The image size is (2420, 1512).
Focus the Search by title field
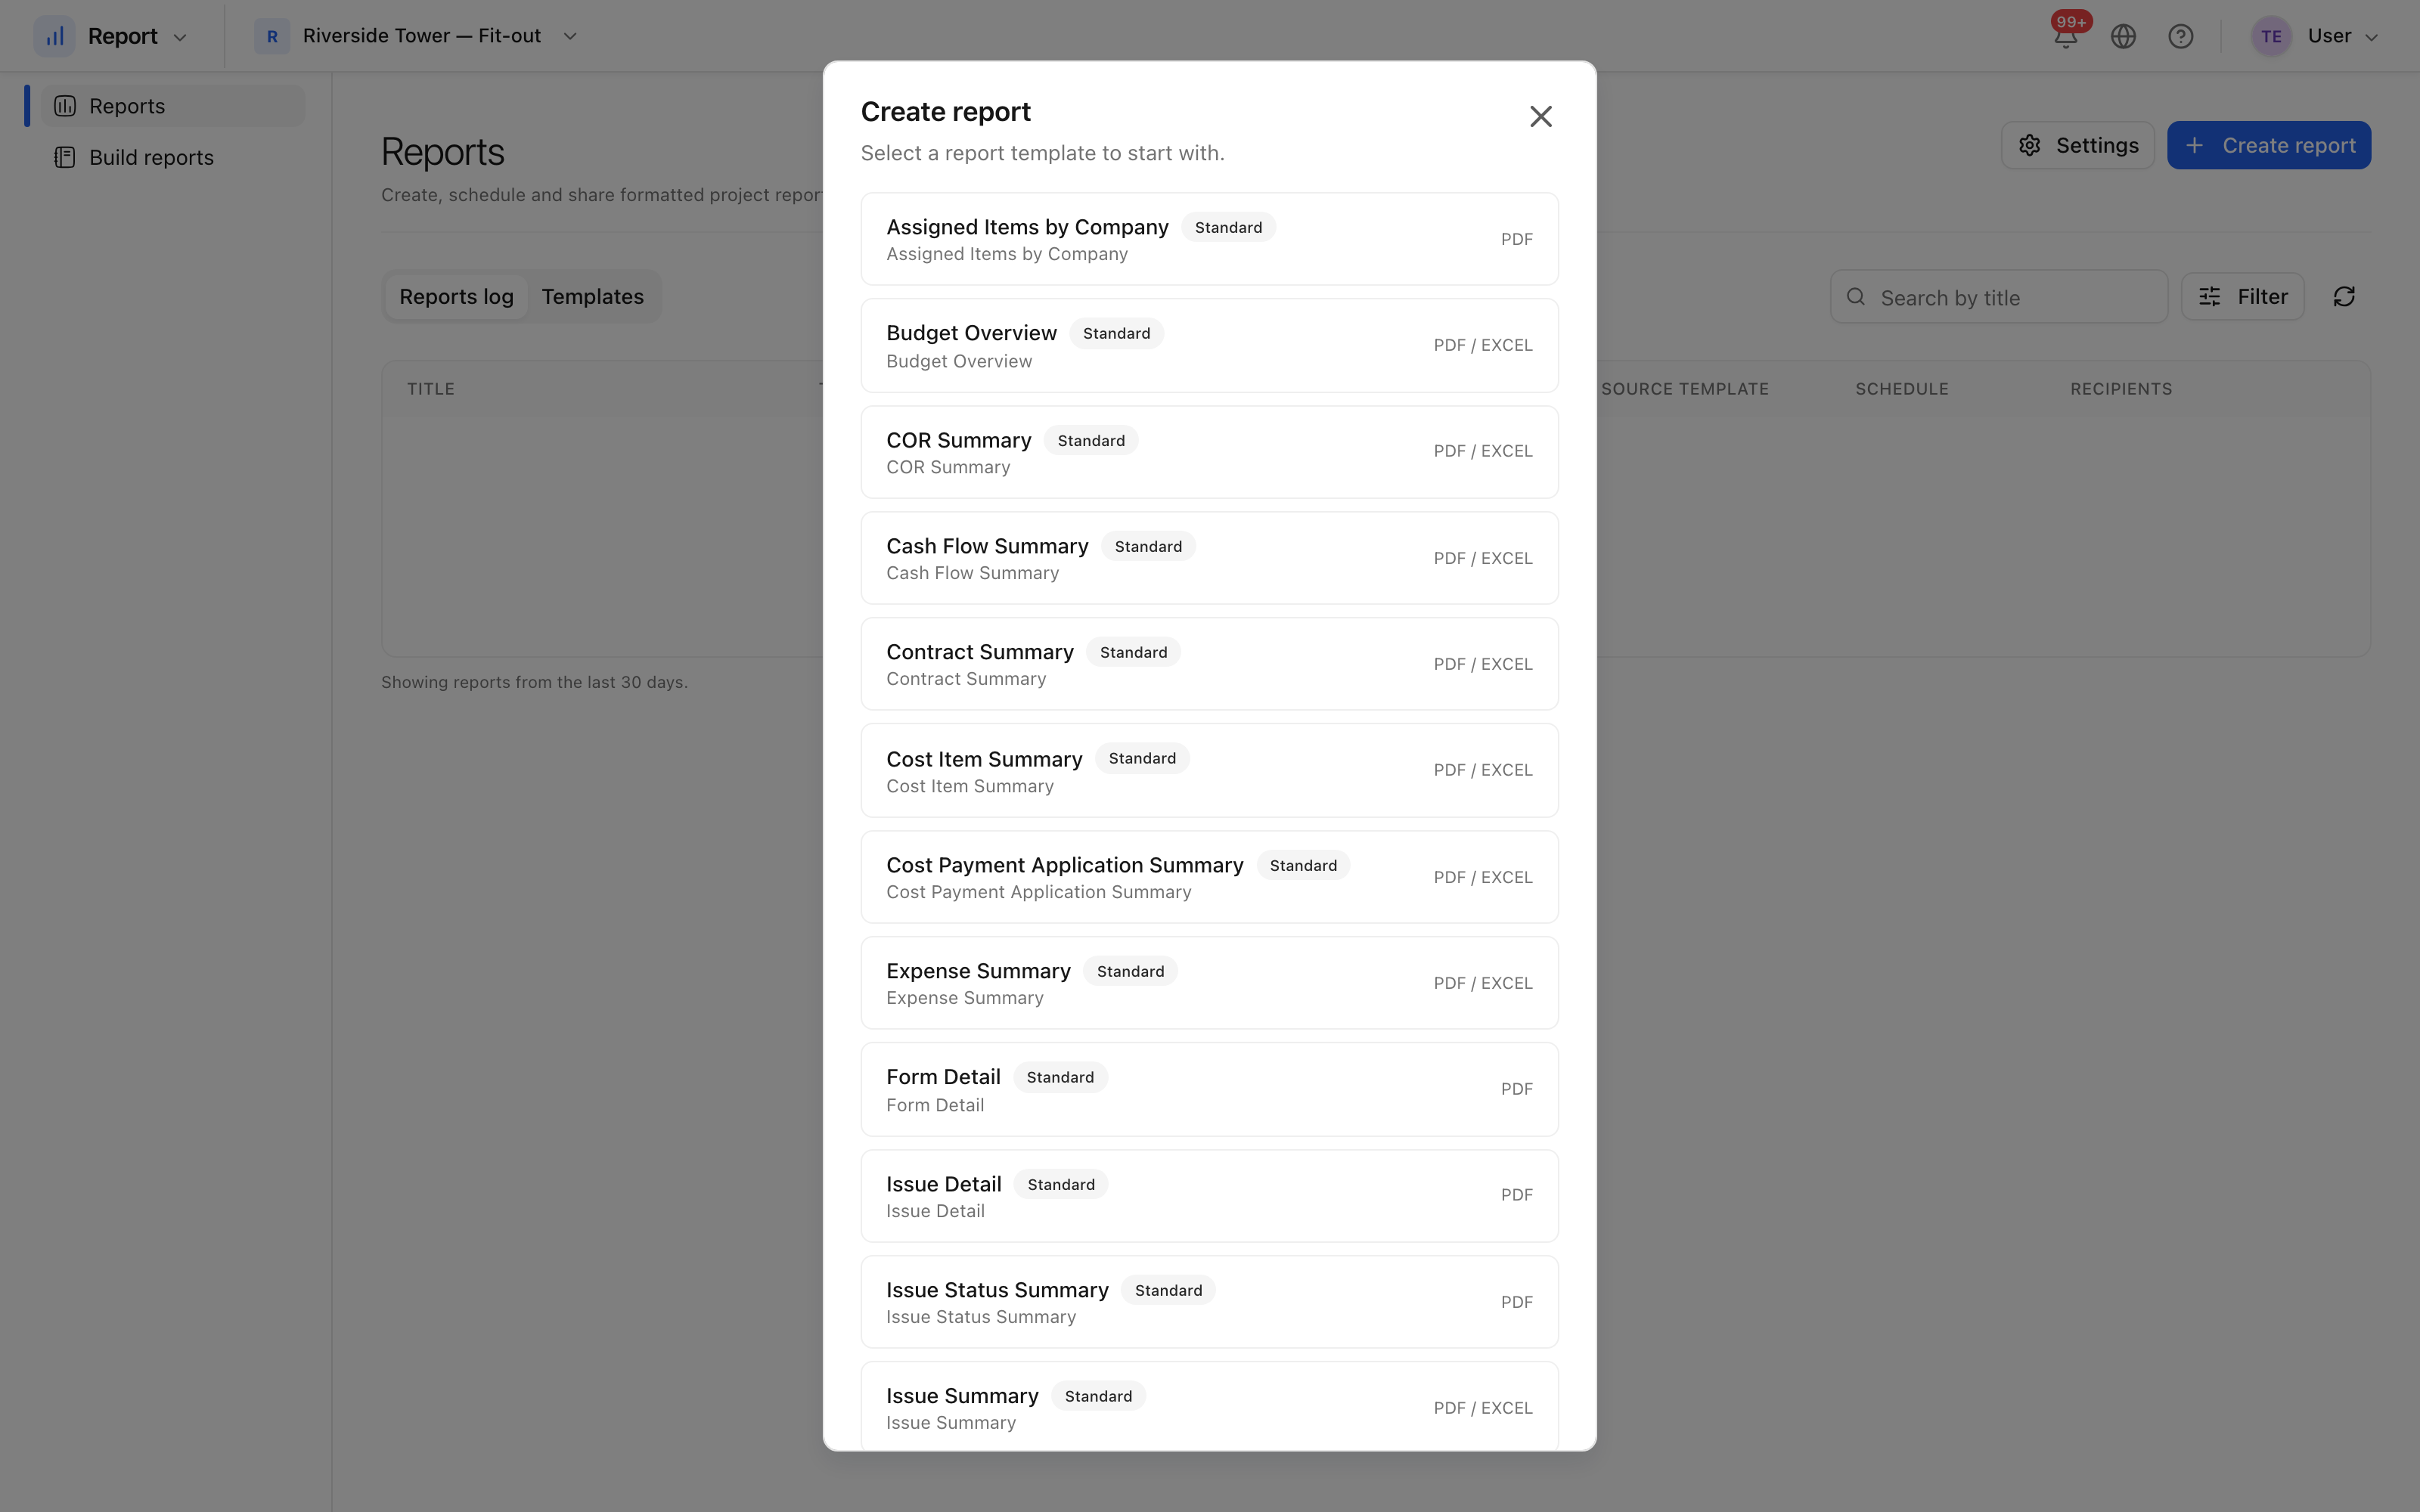pyautogui.click(x=1998, y=297)
